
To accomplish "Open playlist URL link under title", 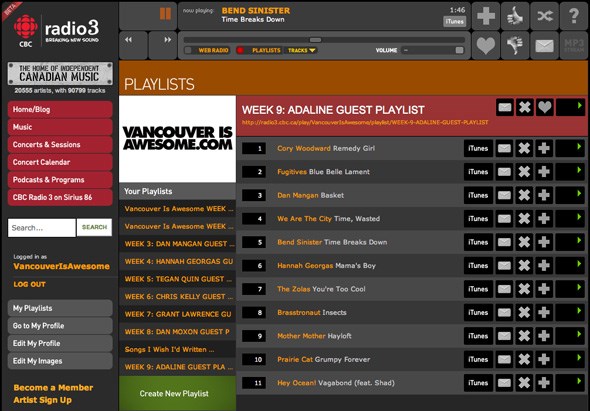I will pos(365,122).
